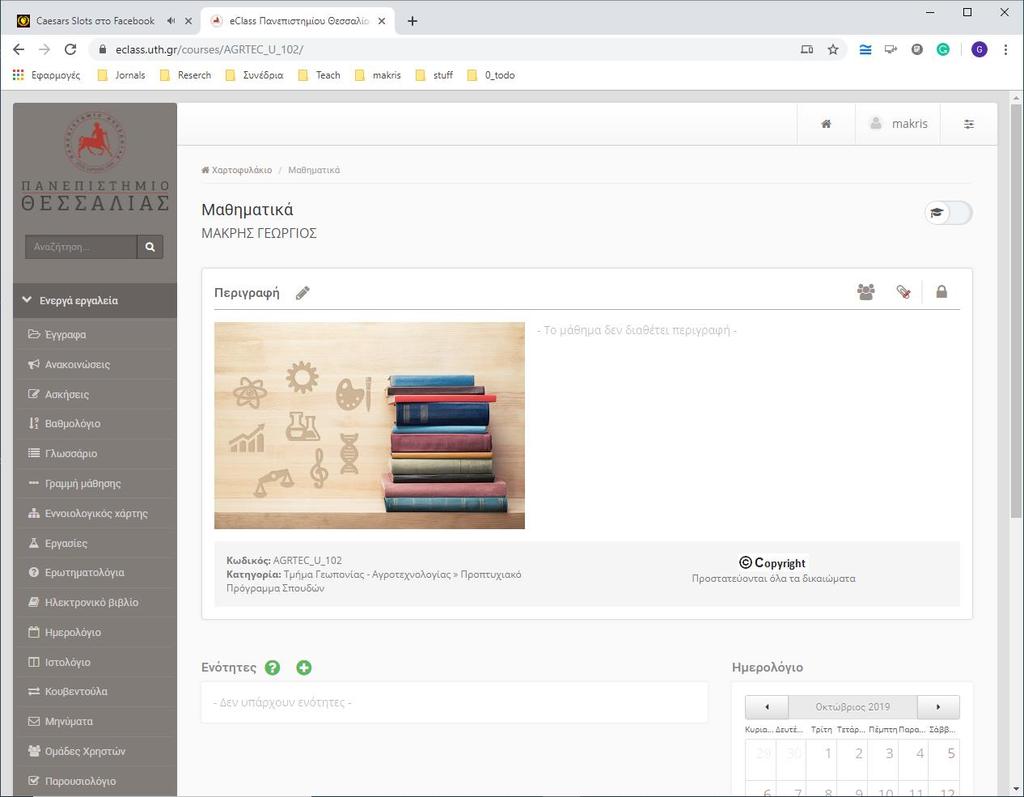Click the Copyright license label

click(773, 562)
